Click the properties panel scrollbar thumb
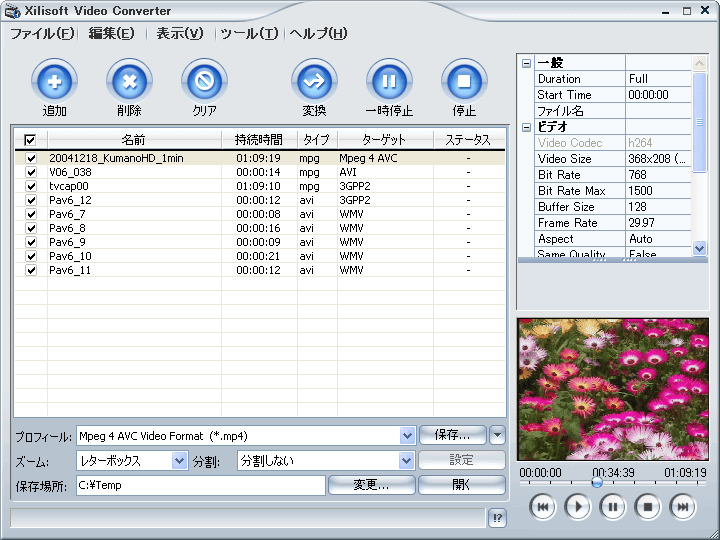The width and height of the screenshot is (720, 540). click(x=699, y=122)
